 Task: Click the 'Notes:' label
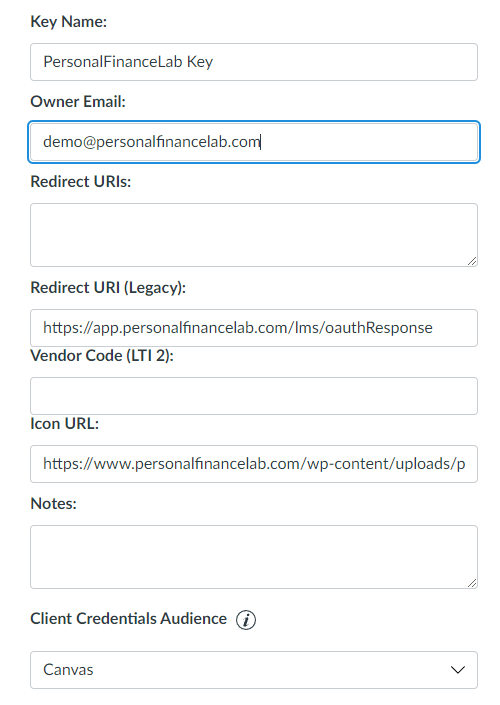pyautogui.click(x=53, y=504)
